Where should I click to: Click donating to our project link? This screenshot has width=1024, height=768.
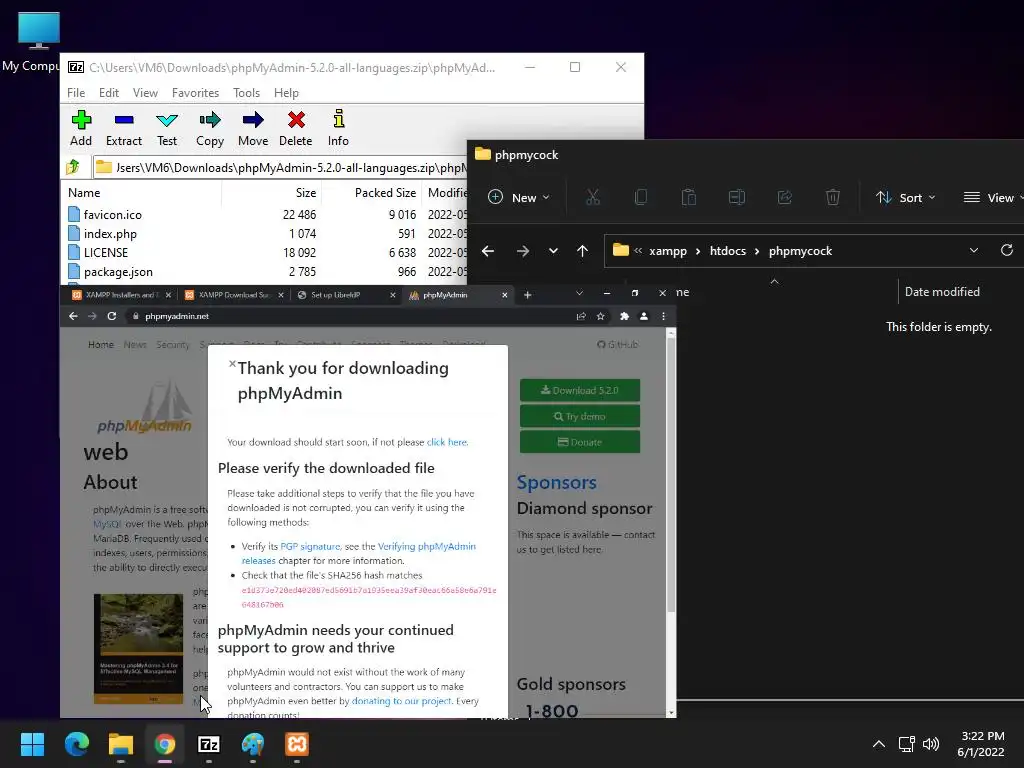402,701
